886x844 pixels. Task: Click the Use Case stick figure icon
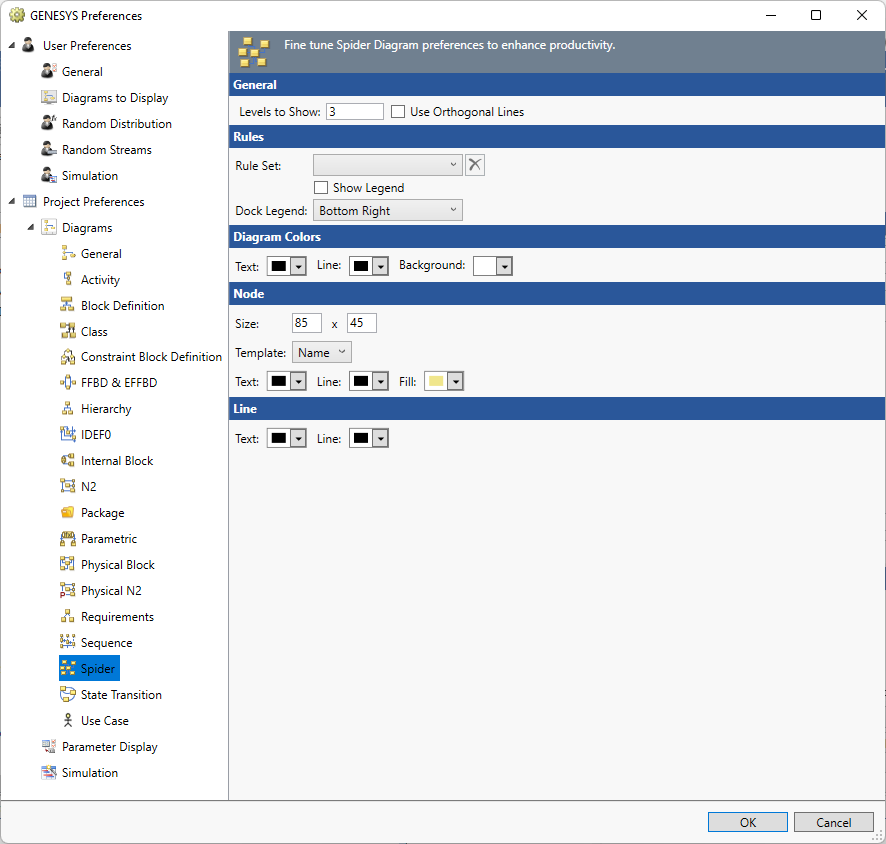pyautogui.click(x=68, y=721)
